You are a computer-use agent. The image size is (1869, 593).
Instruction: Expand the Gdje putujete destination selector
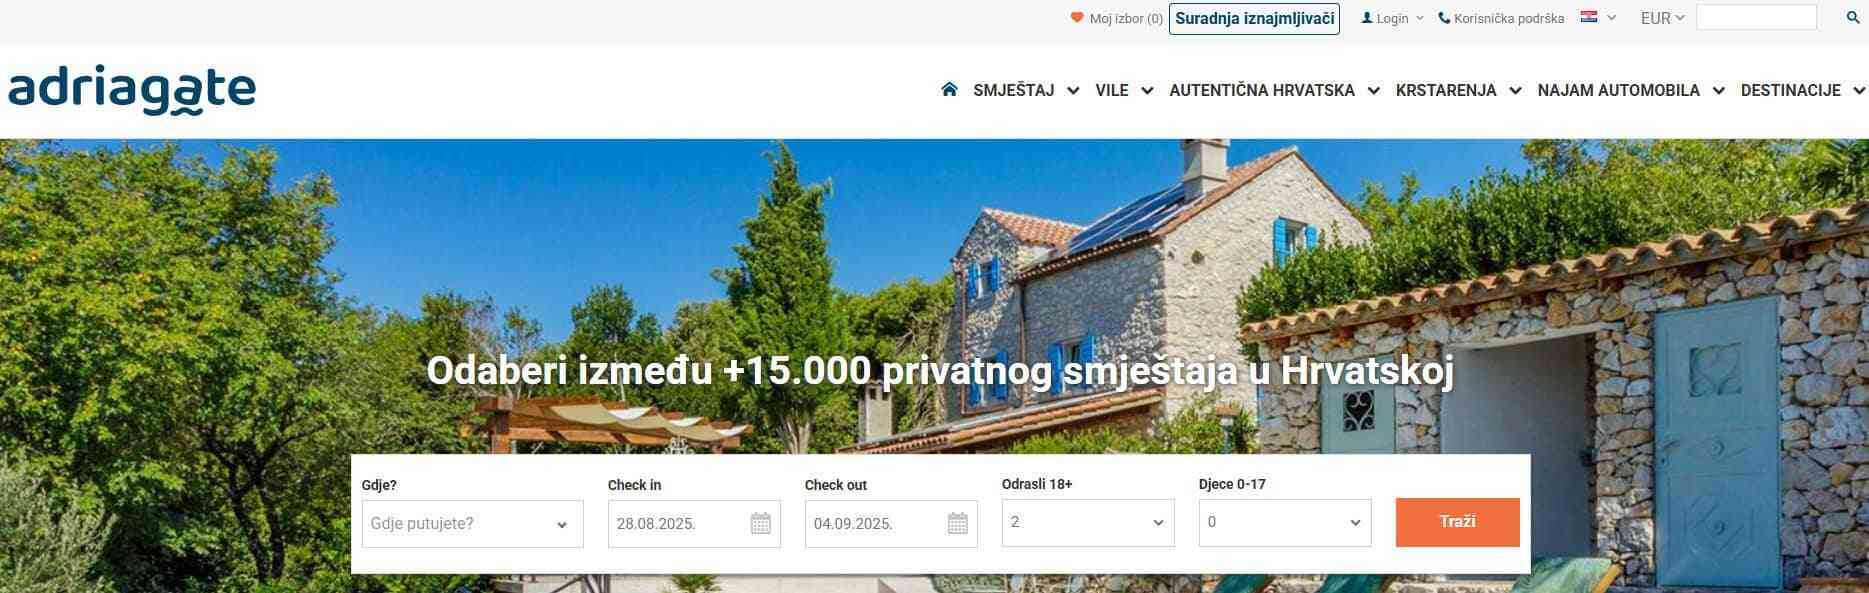pos(473,524)
